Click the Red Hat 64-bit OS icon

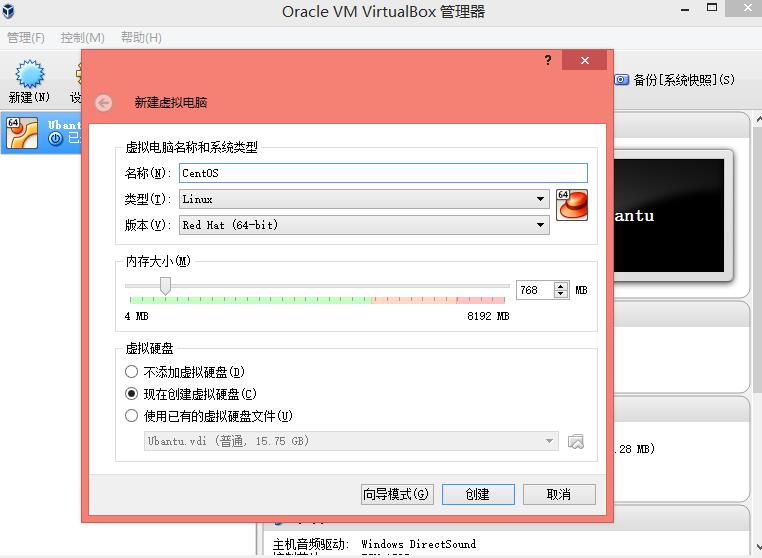pos(572,205)
